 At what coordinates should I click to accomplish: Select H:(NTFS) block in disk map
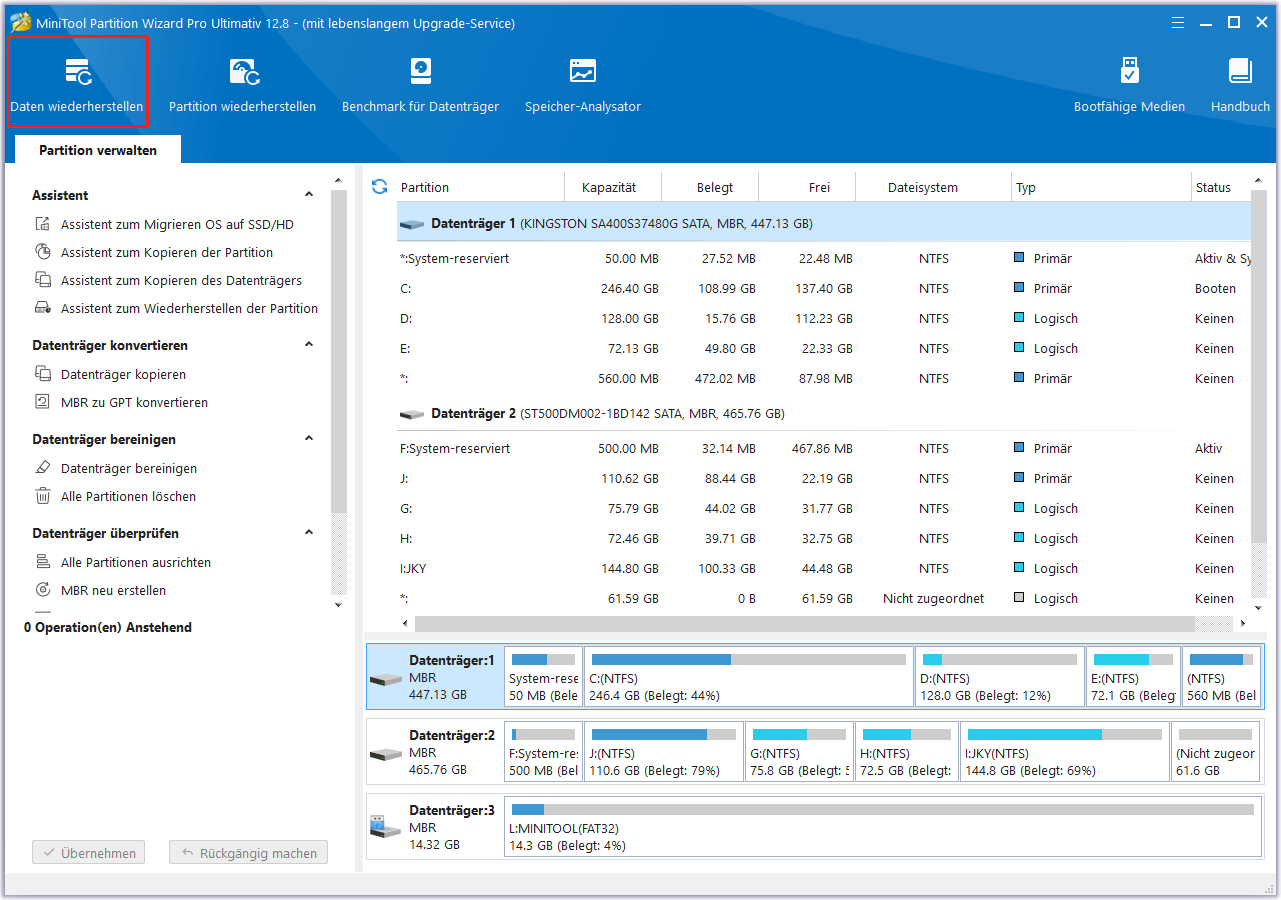(906, 751)
